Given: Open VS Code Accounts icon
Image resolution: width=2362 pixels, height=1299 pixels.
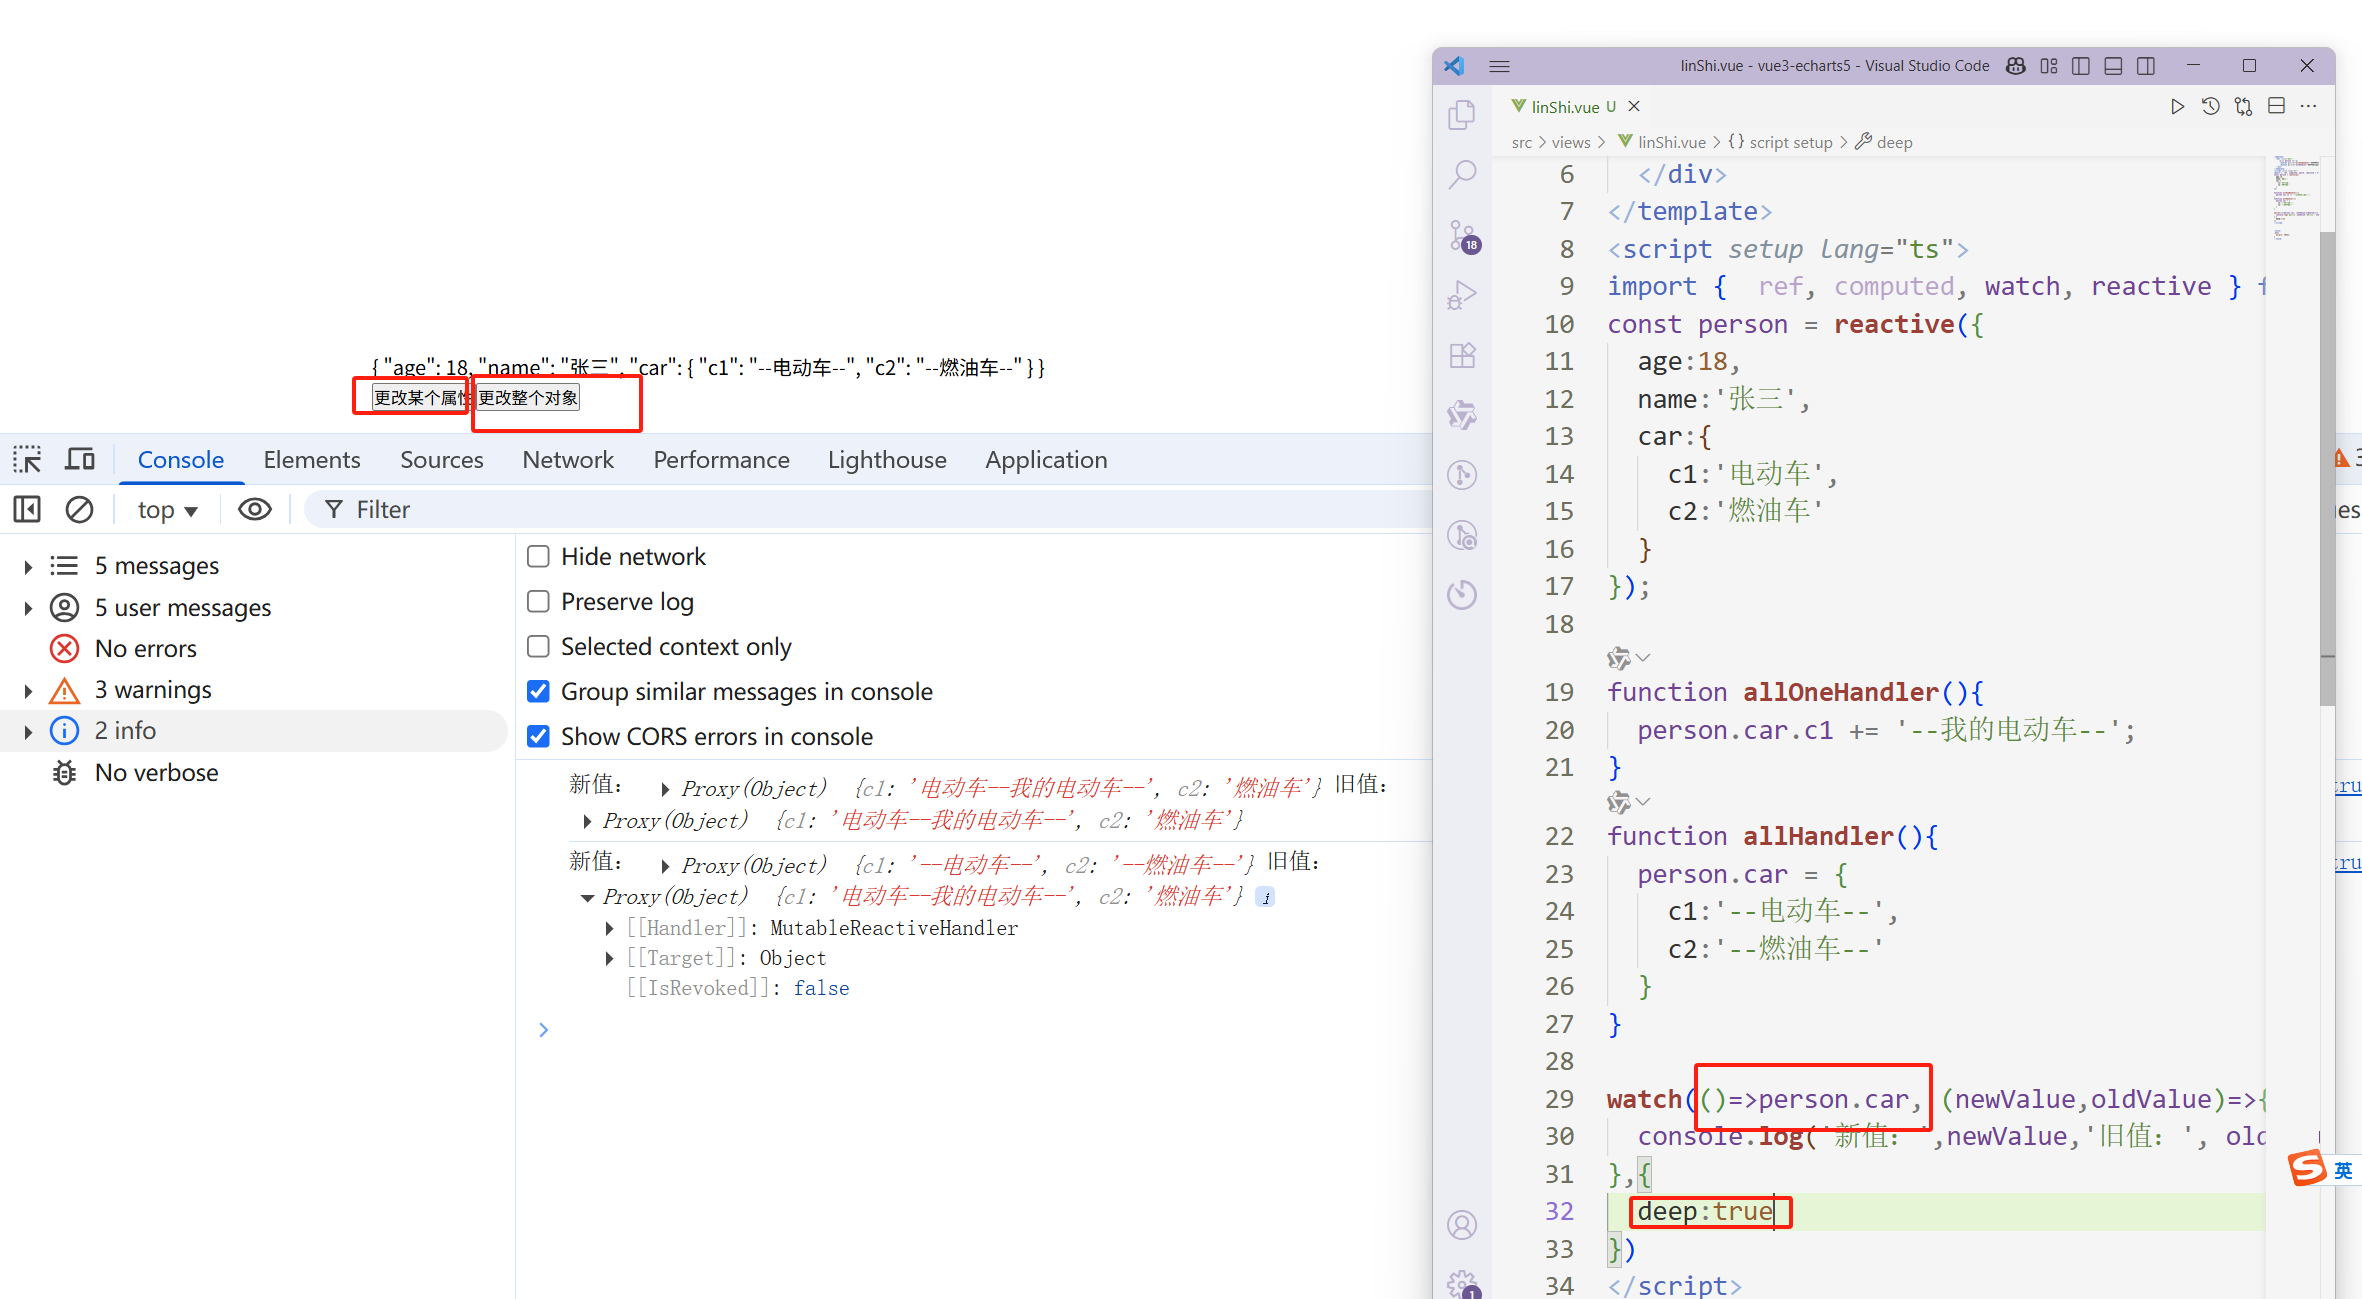Looking at the screenshot, I should (1462, 1225).
